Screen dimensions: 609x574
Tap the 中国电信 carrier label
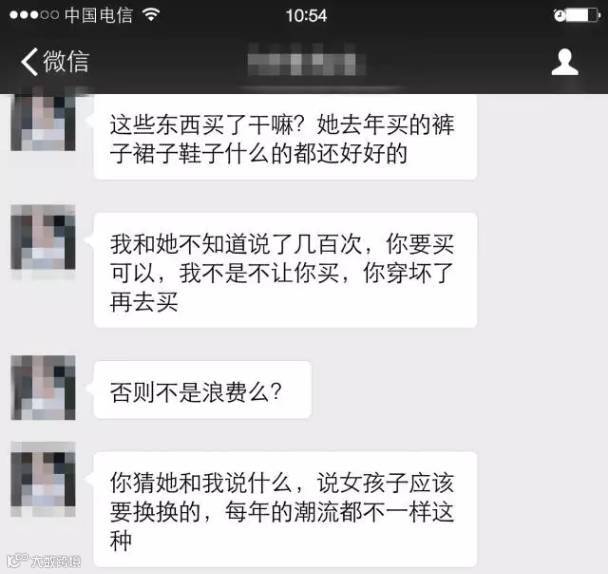(x=99, y=15)
